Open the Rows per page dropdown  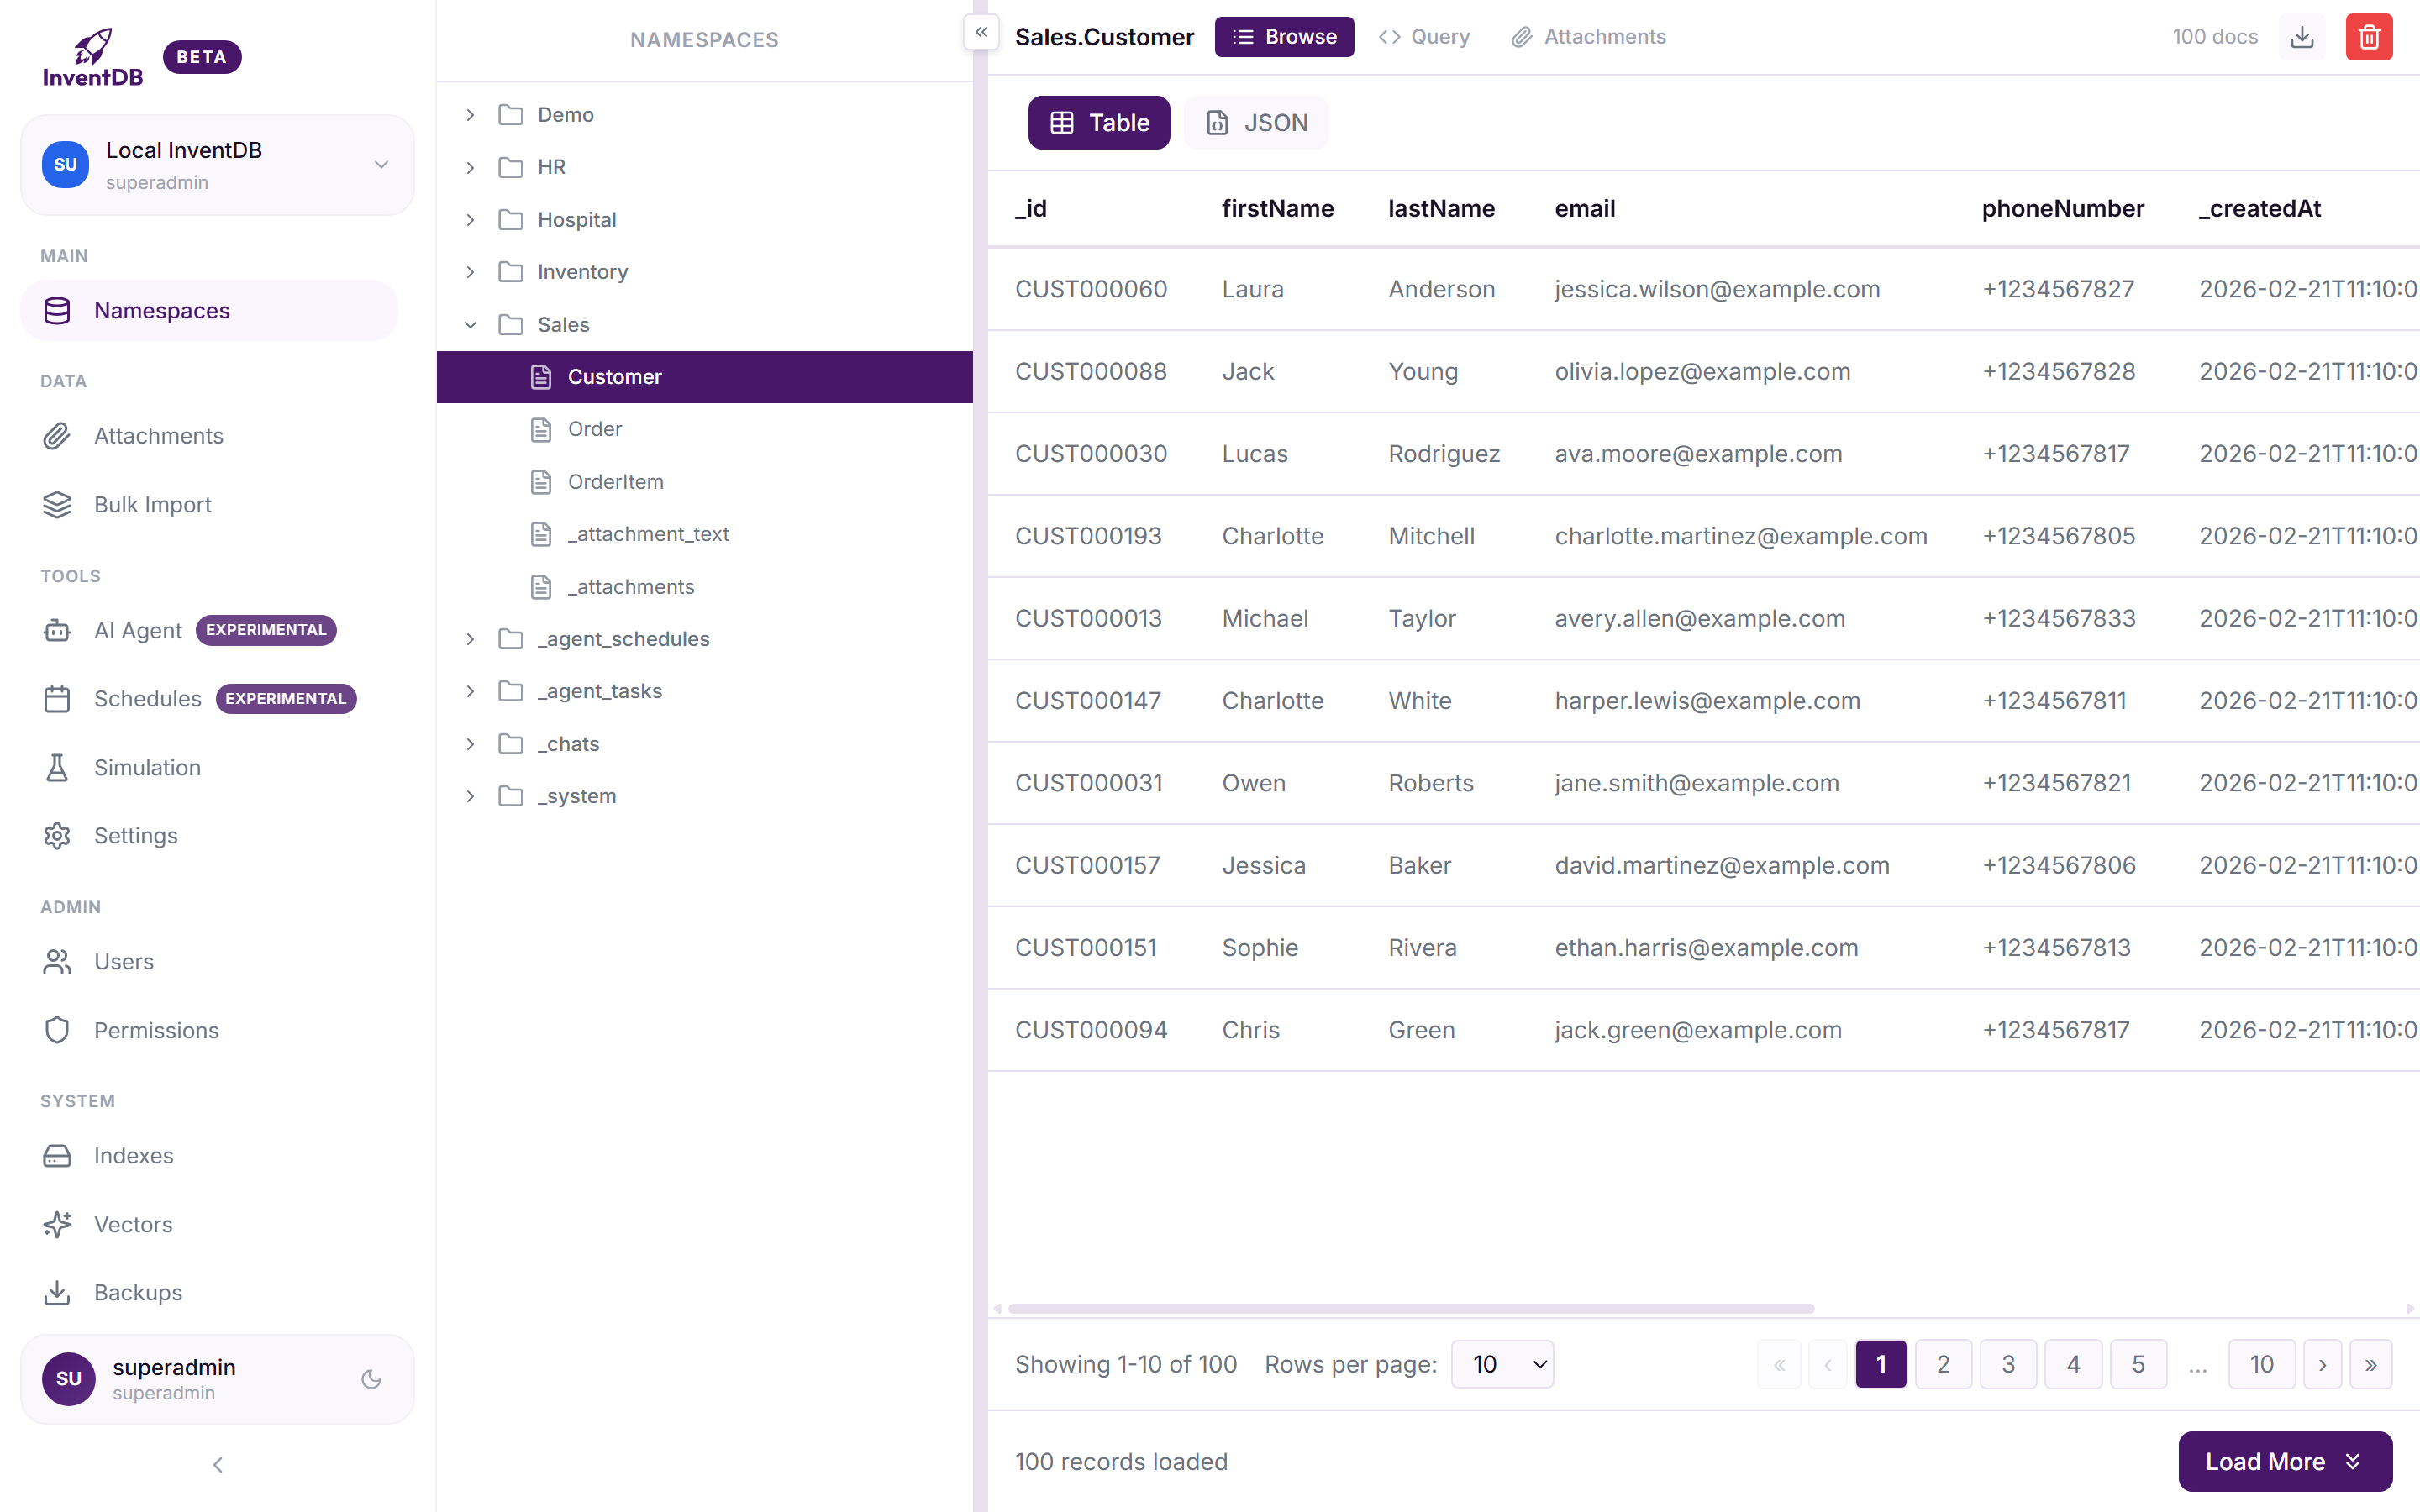(1502, 1363)
